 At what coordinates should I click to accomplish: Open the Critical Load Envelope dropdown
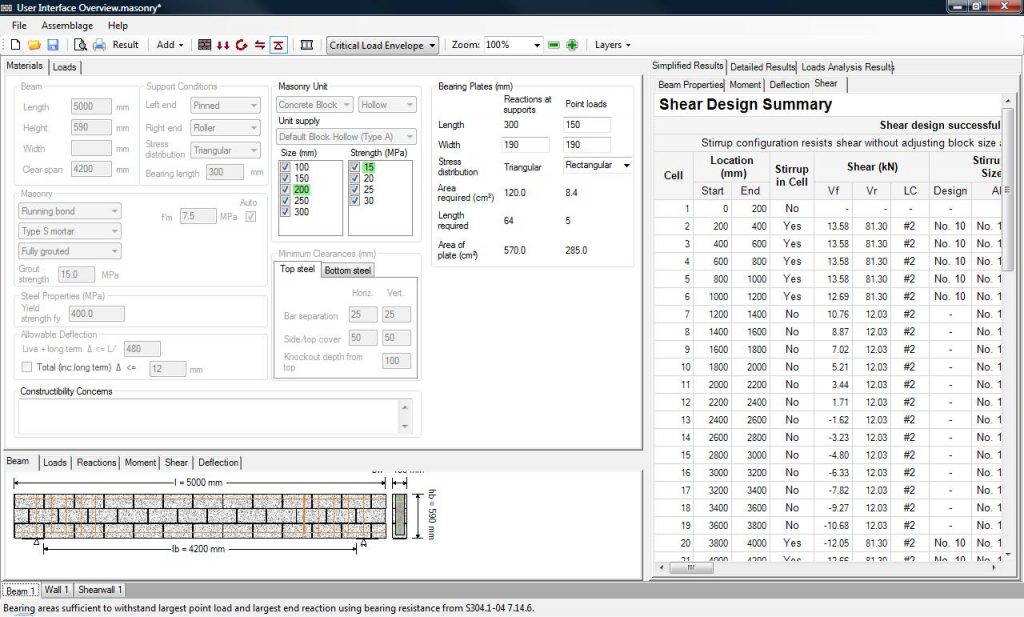point(382,45)
